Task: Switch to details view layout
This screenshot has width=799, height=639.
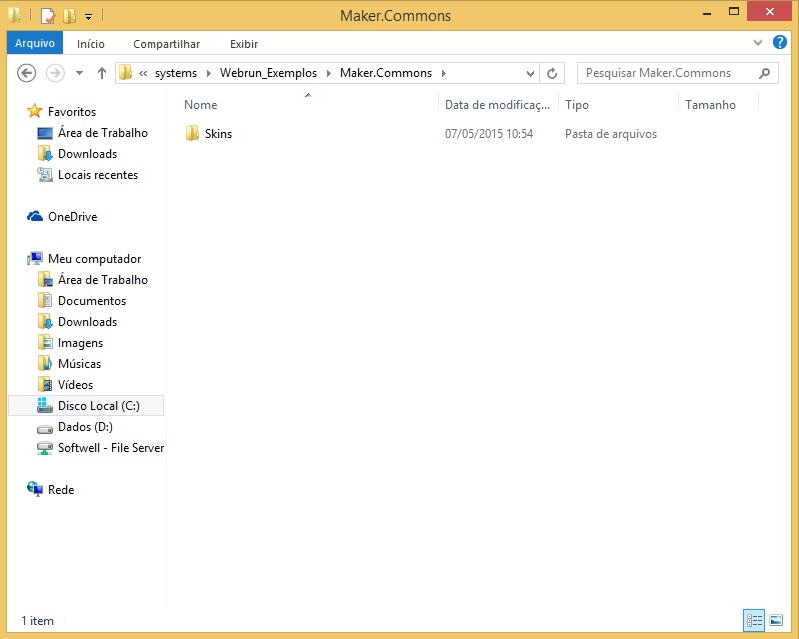Action: 755,620
